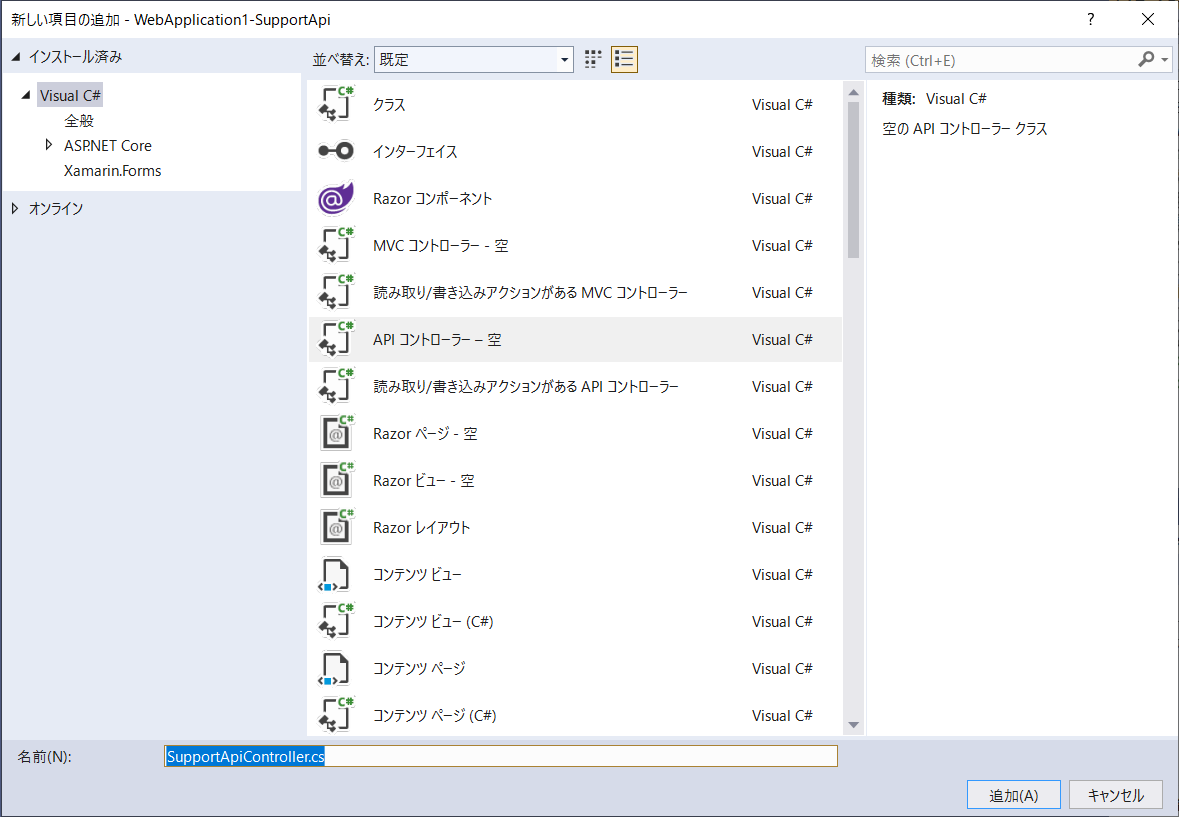Select the クラス template name
Screen dimensions: 1179x817
389,104
